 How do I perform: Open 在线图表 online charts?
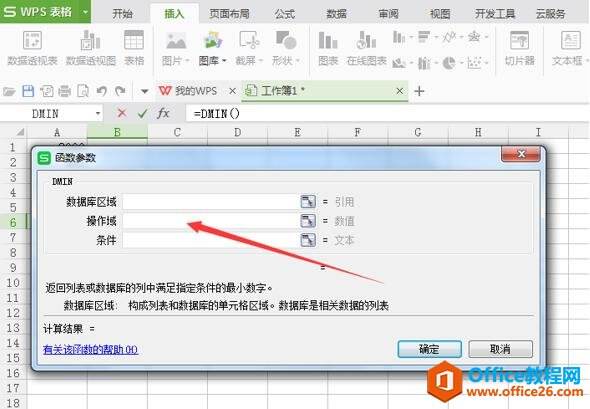(366, 48)
